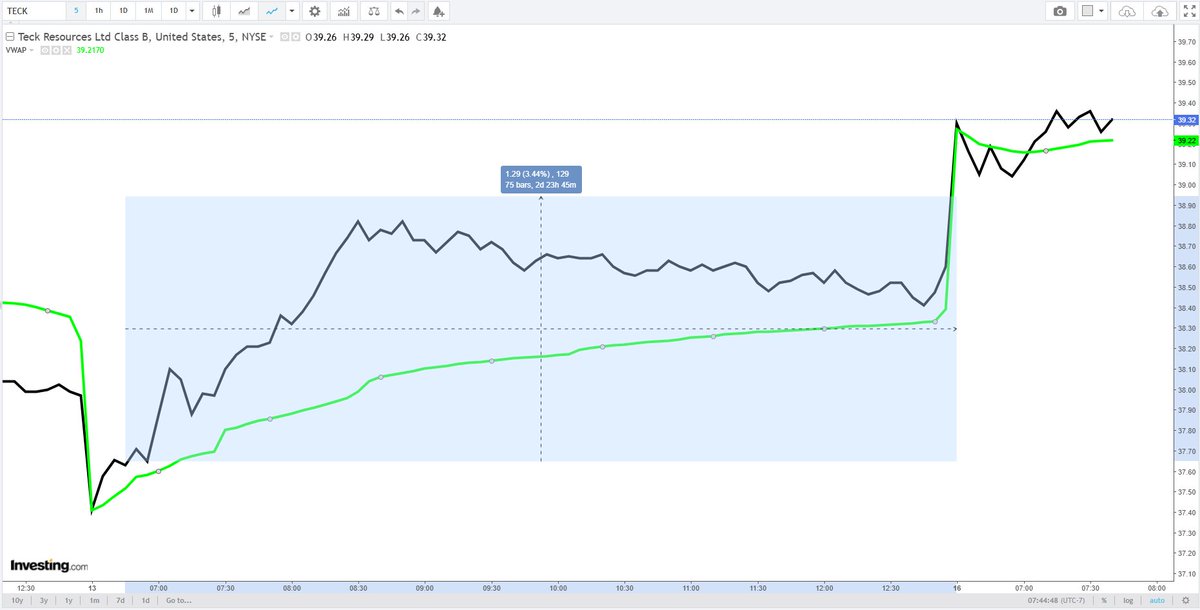Switch to the 1M timeframe

(148, 12)
